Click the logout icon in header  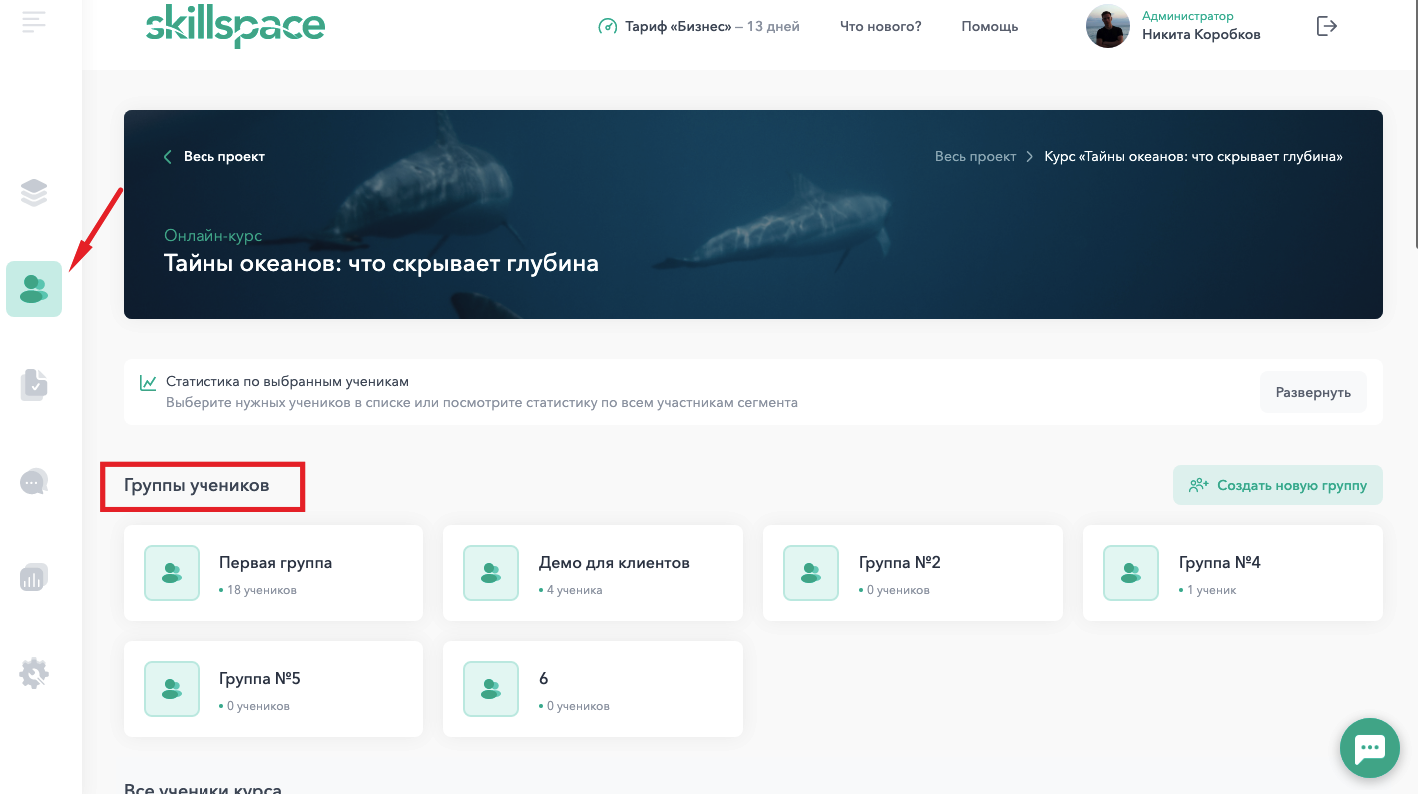tap(1326, 26)
